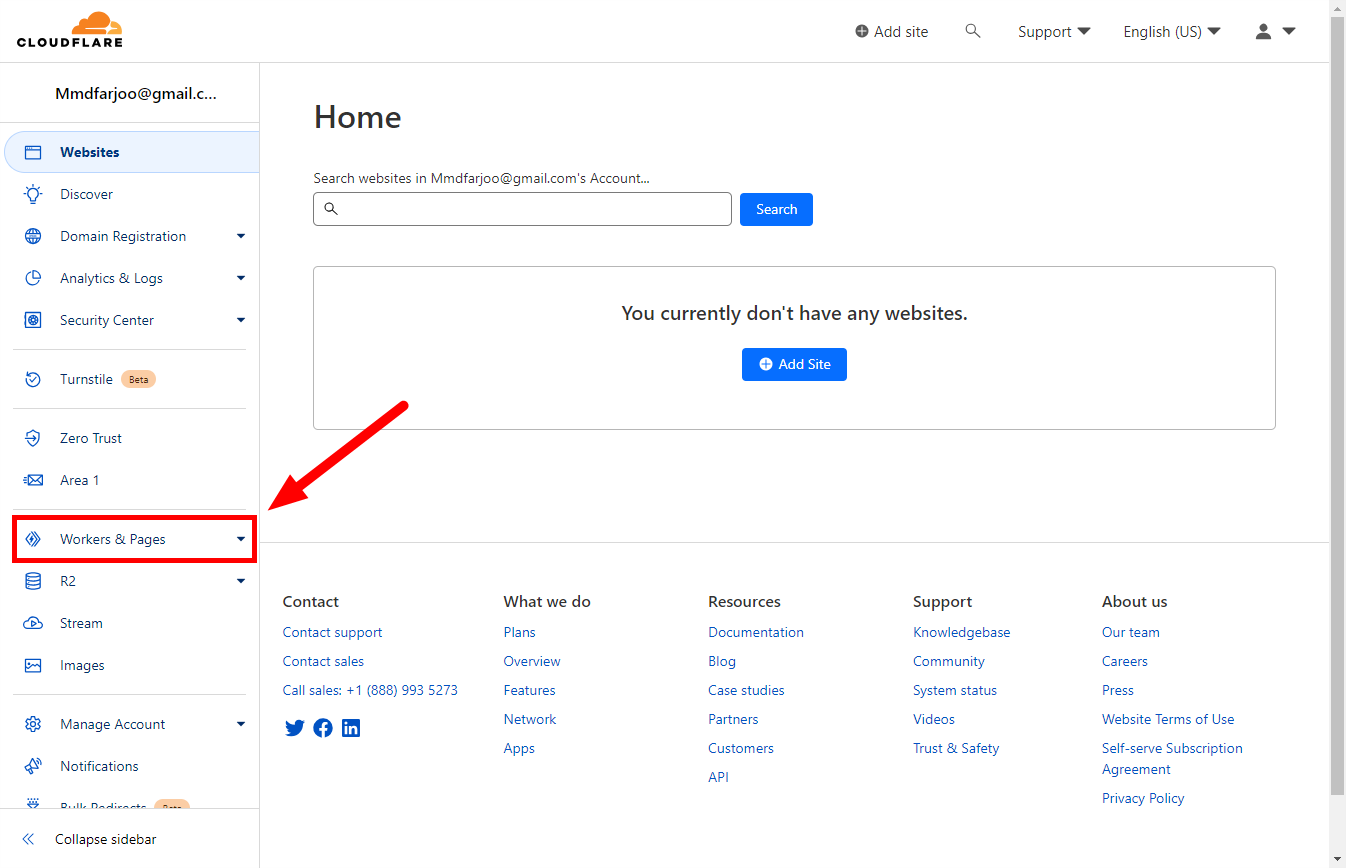Expand the Security Center submenu arrow
The height and width of the screenshot is (868, 1346).
point(241,320)
